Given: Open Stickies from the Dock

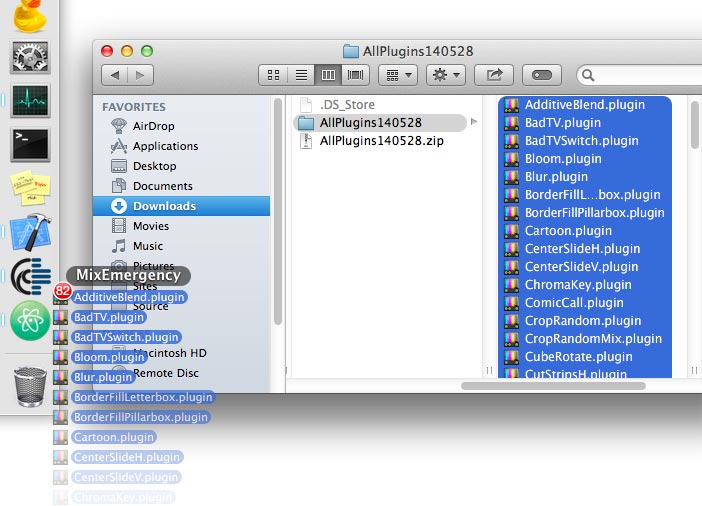Looking at the screenshot, I should (x=30, y=188).
